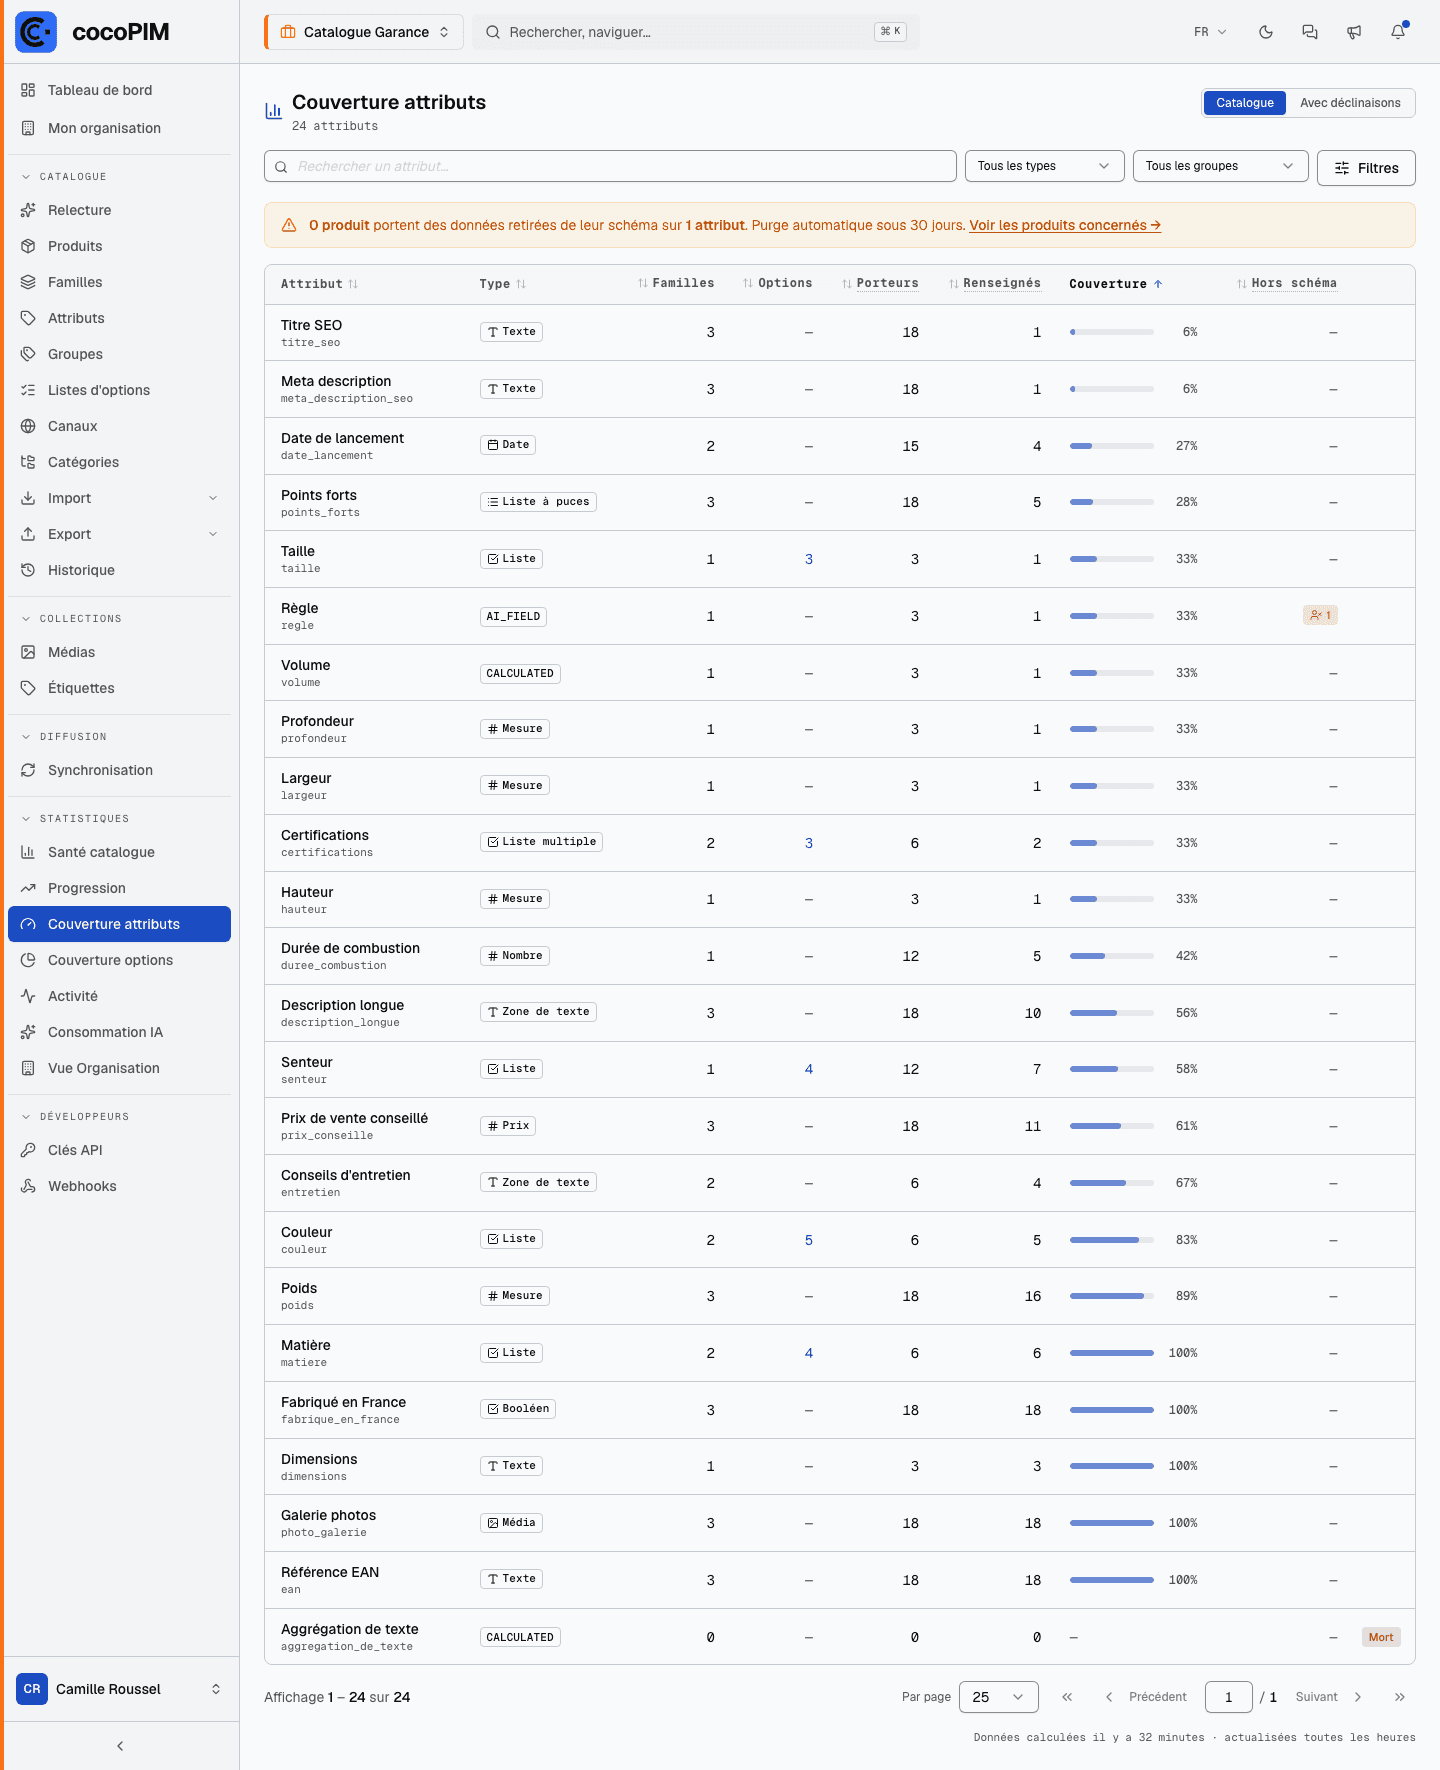This screenshot has height=1770, width=1440.
Task: Click the cocoPIM logo
Action: (93, 32)
